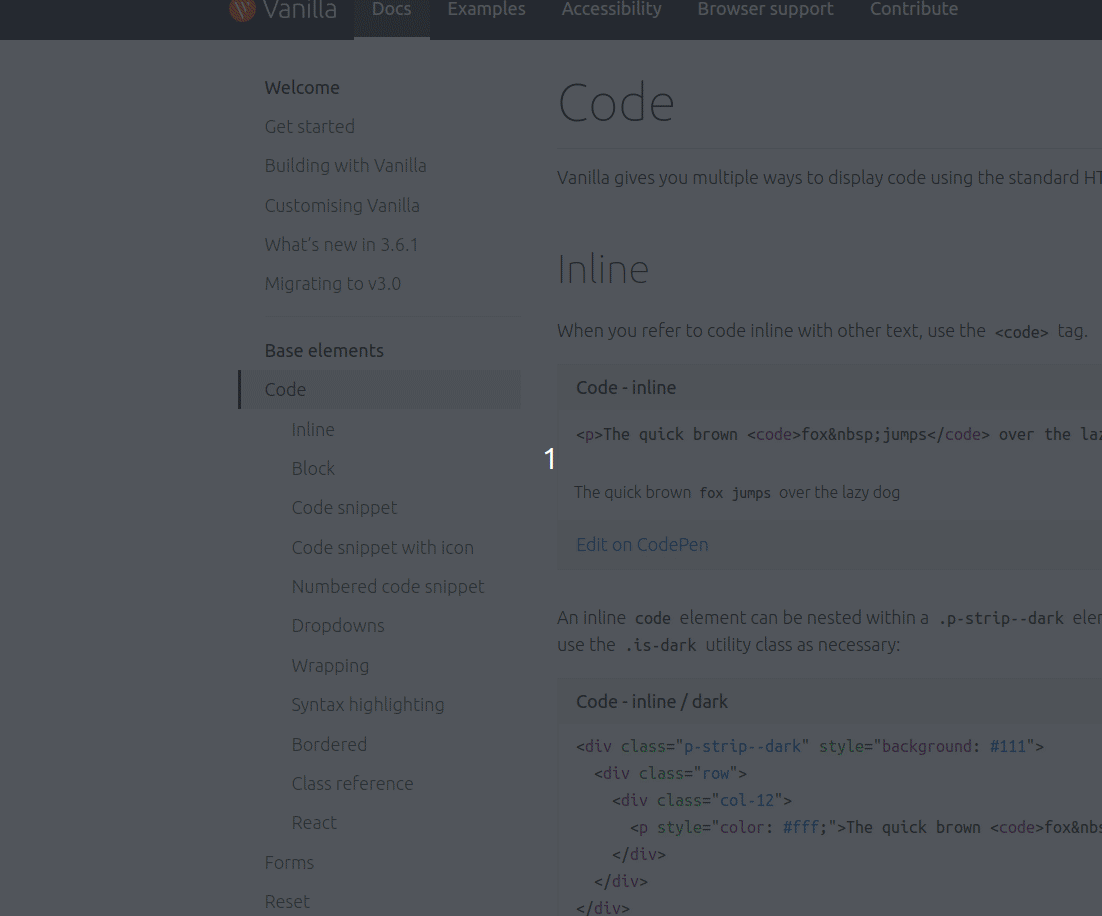Image resolution: width=1102 pixels, height=916 pixels.
Task: Jump to the Dropdowns section
Action: tap(338, 626)
